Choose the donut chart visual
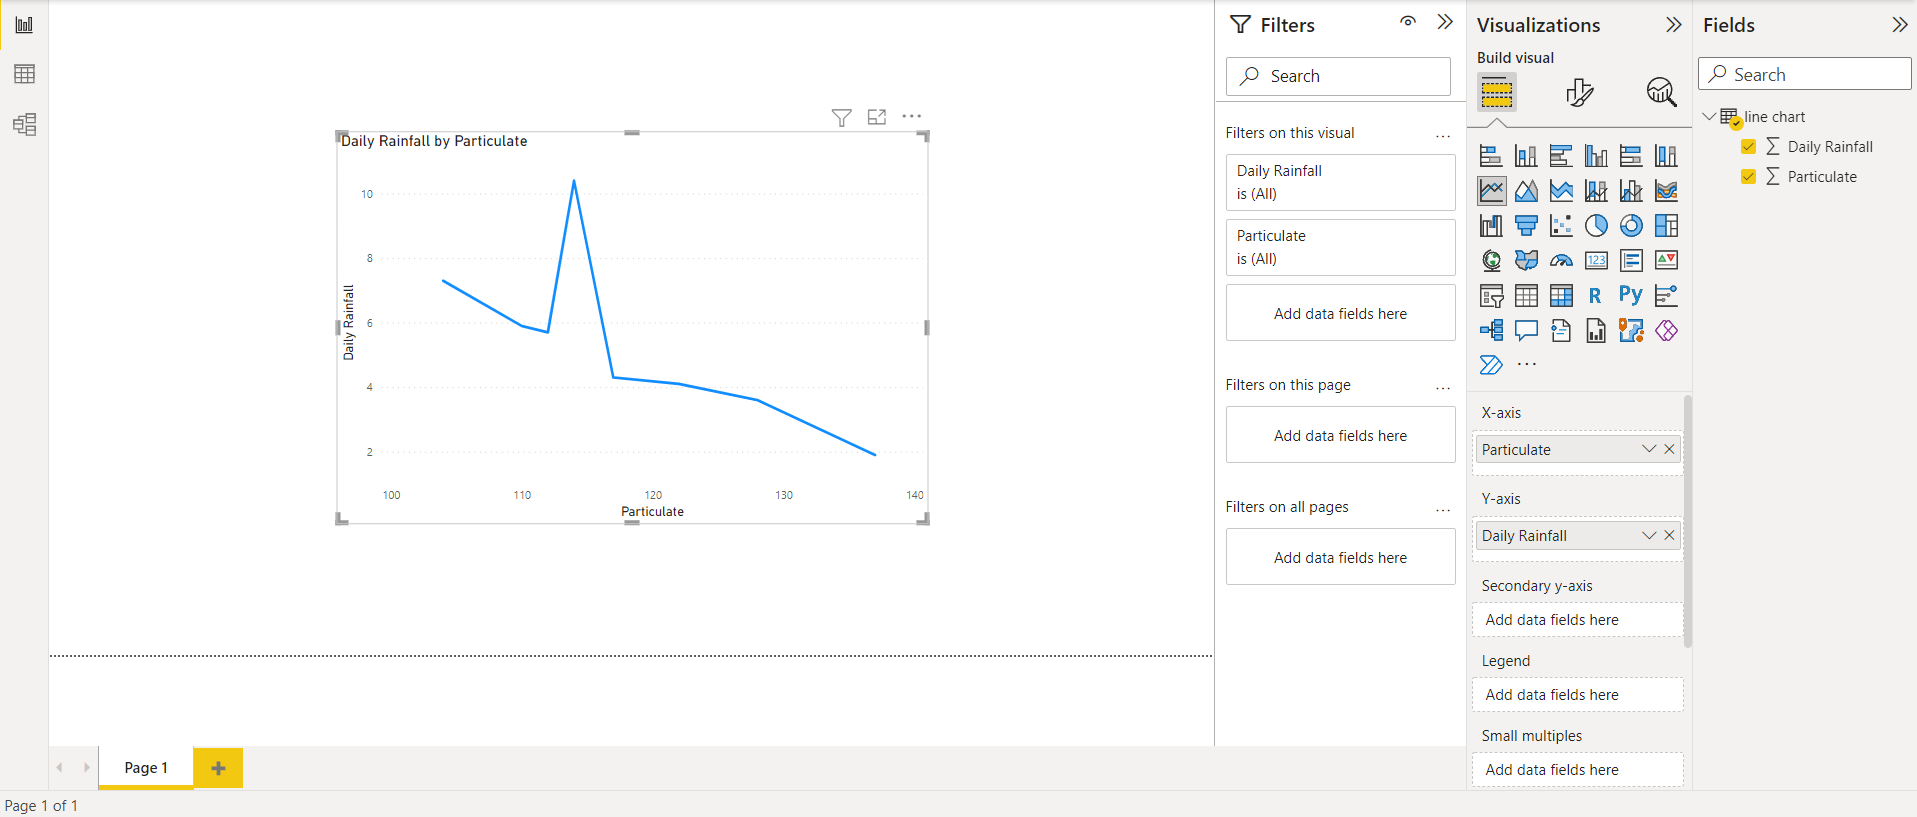1917x817 pixels. (x=1631, y=226)
